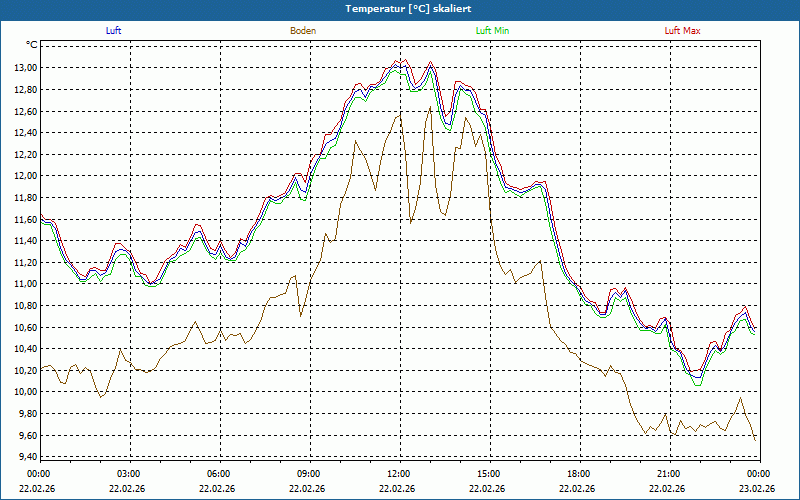Click the 'Luft' legend label
Screen dimensions: 800x500
tap(113, 31)
